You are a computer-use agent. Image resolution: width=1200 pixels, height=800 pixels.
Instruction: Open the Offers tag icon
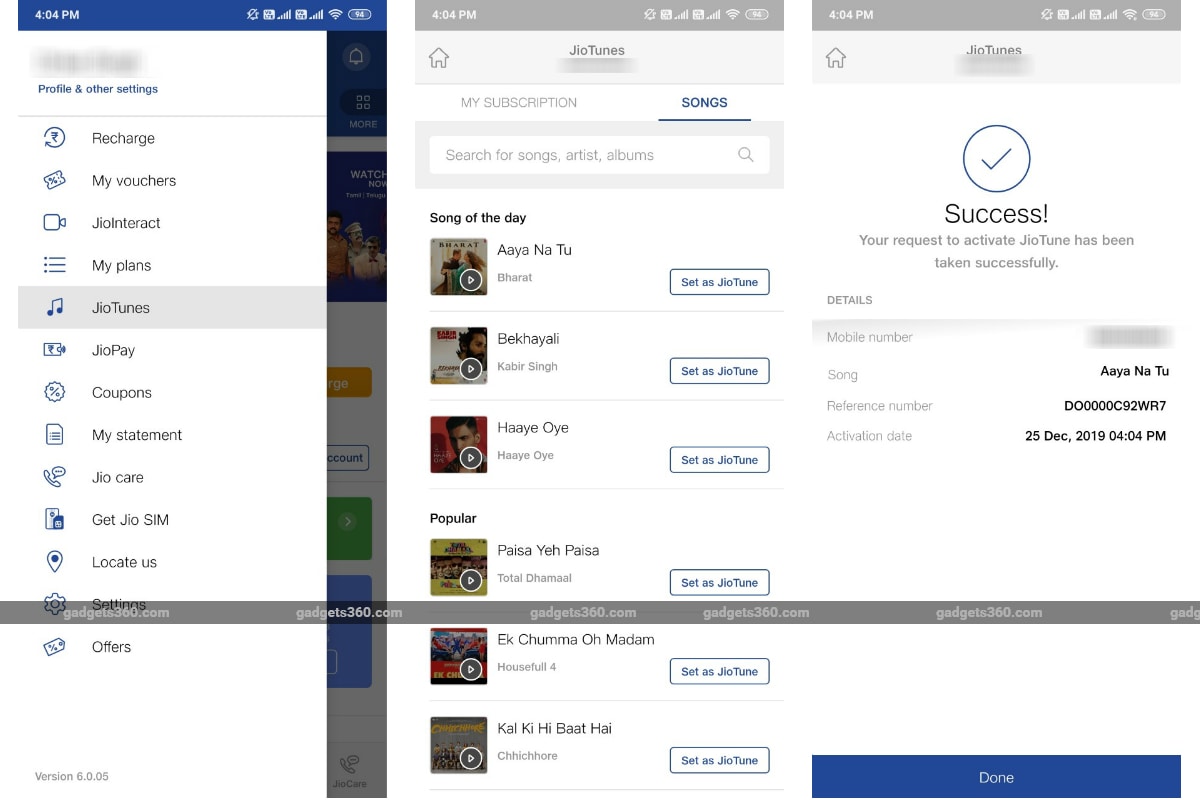click(54, 647)
